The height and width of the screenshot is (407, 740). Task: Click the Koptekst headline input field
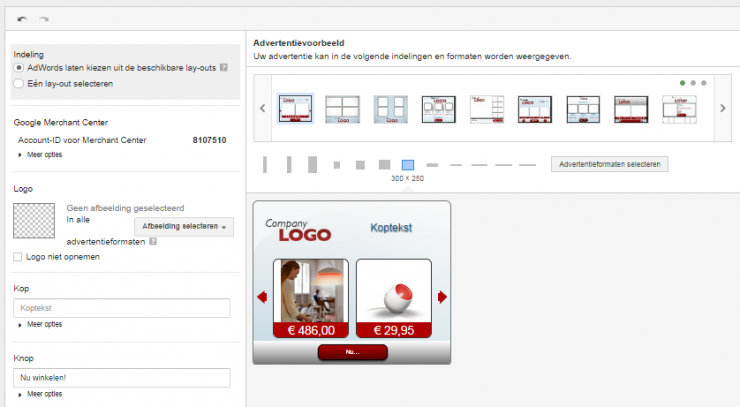click(x=122, y=309)
